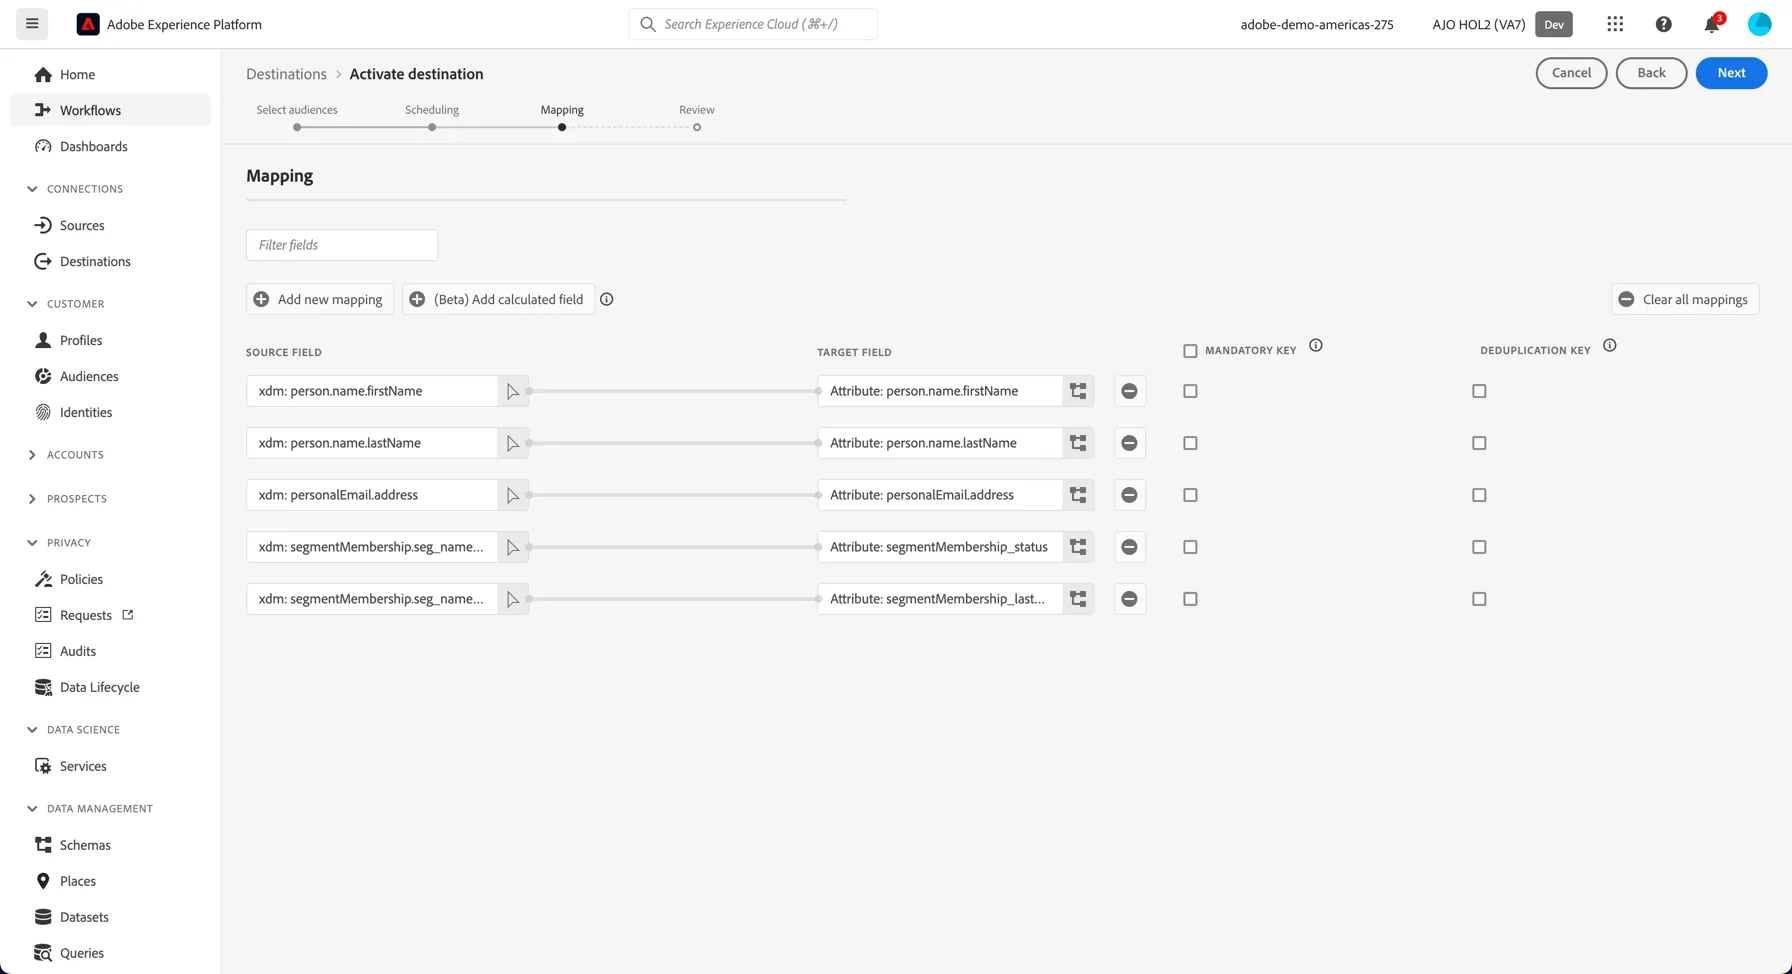The width and height of the screenshot is (1792, 974).
Task: Show Deduplication Key info tooltip
Action: pyautogui.click(x=1610, y=346)
